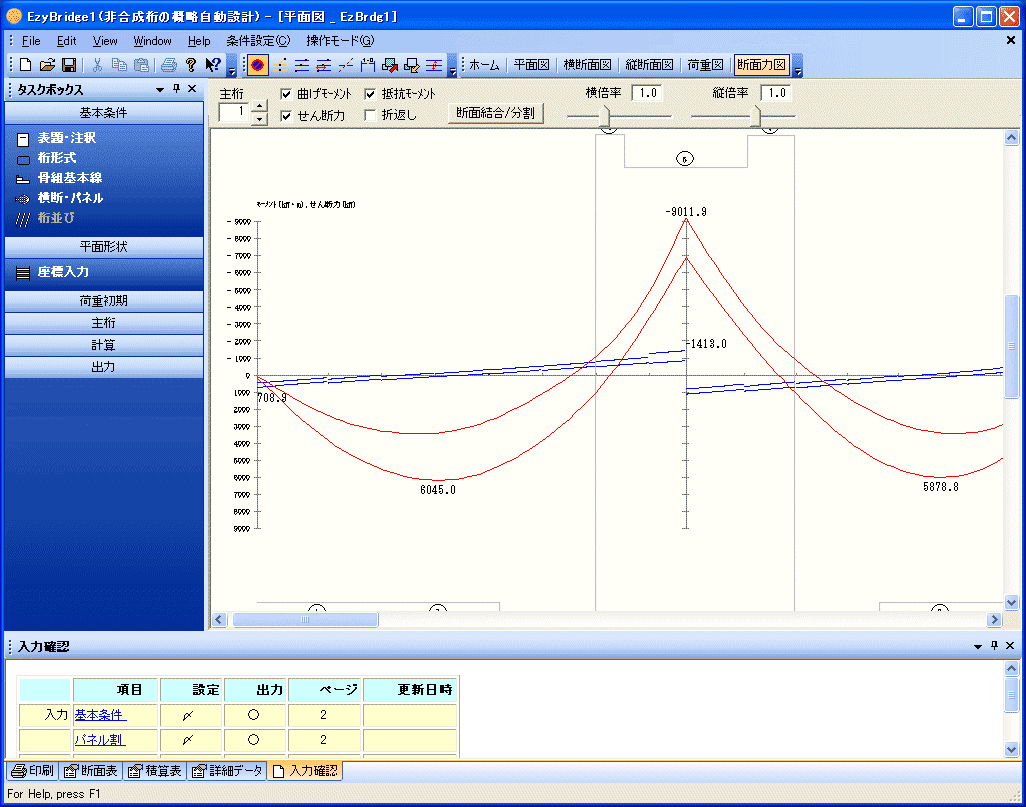The height and width of the screenshot is (807, 1026).
Task: Click the 横倍率 slider handle
Action: [606, 117]
